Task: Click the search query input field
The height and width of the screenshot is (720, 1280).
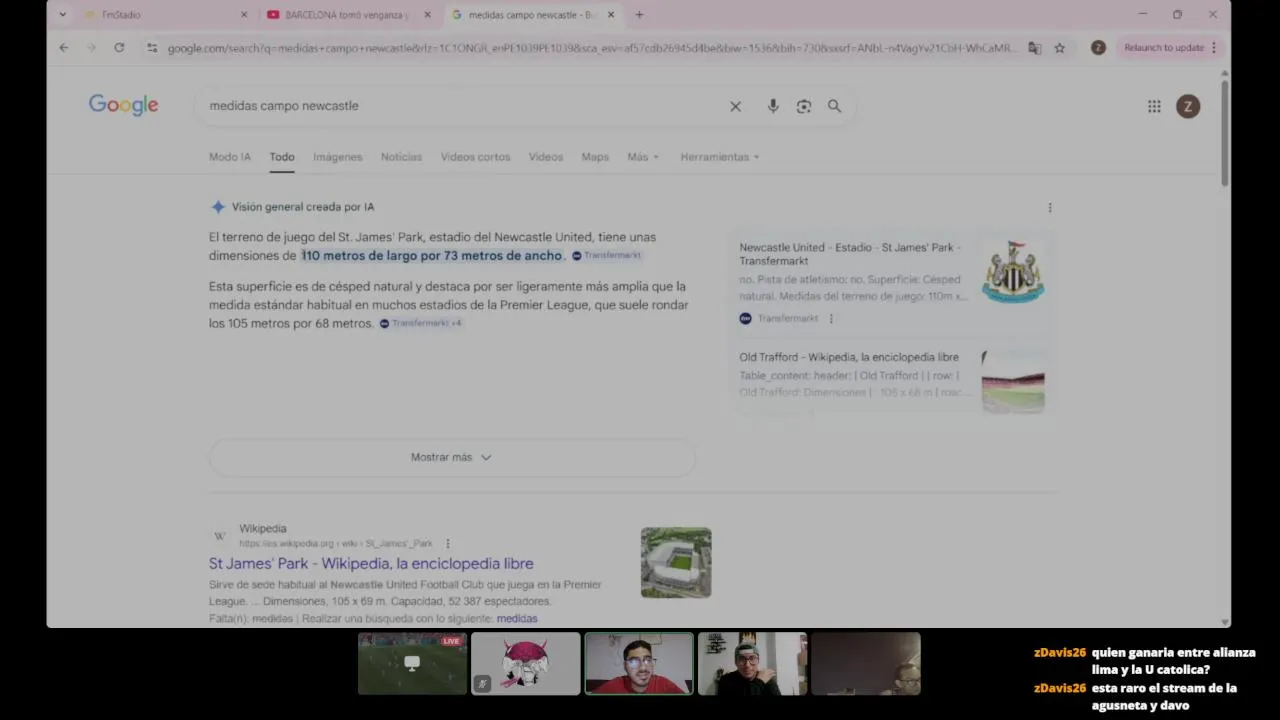Action: [x=460, y=106]
